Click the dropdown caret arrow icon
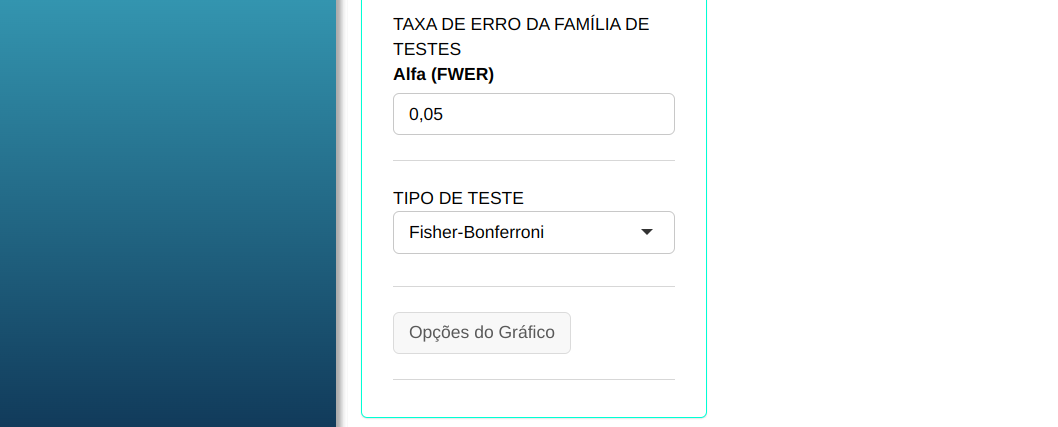The width and height of the screenshot is (1058, 427). [647, 233]
